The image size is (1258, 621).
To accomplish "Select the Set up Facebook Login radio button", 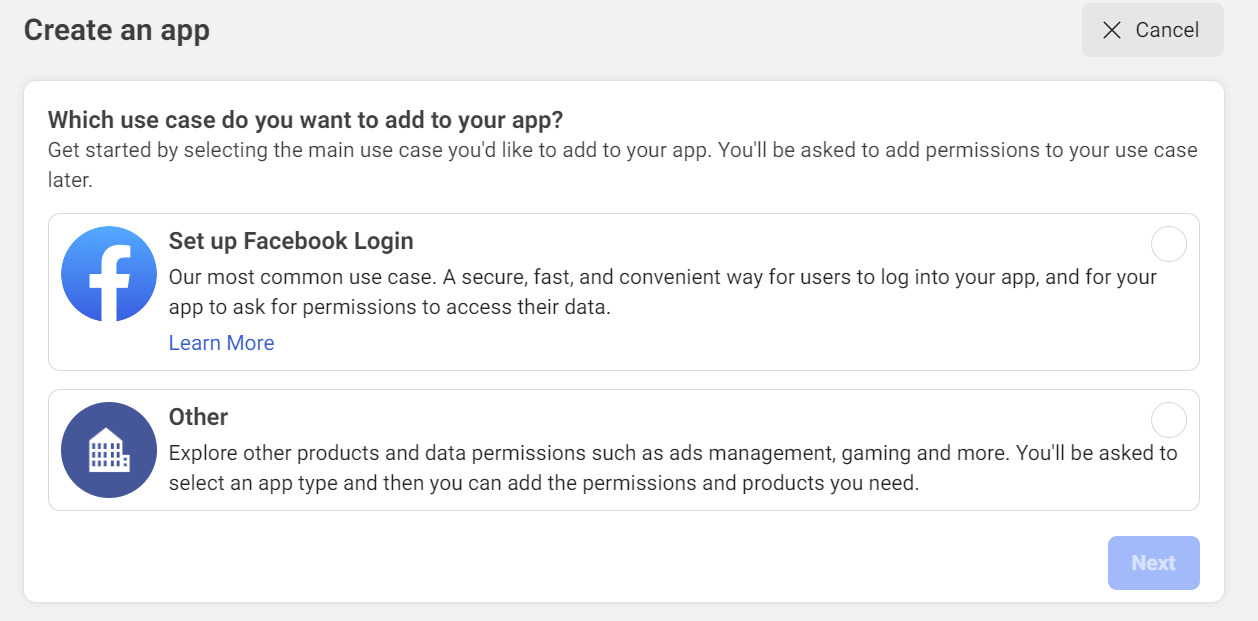I will pos(1168,244).
